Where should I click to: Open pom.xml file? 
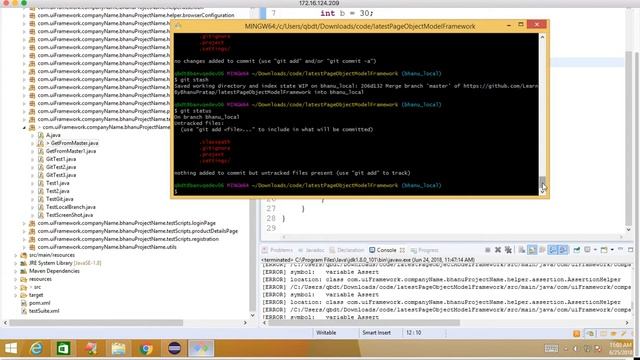40,303
